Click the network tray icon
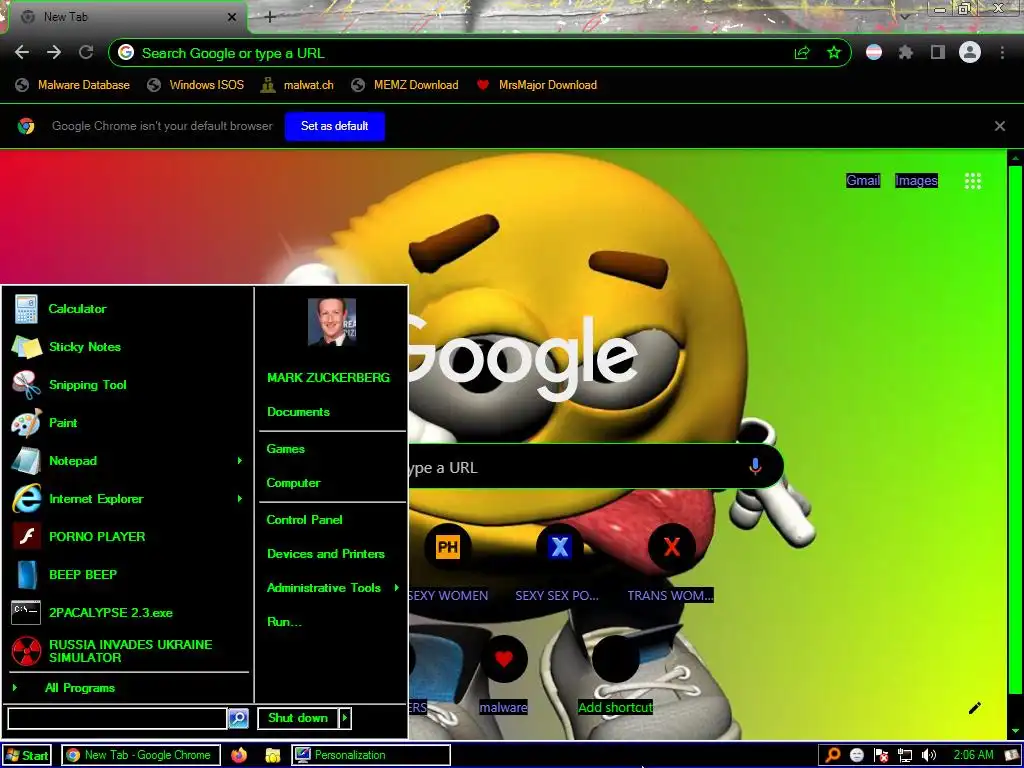1024x768 pixels. (904, 756)
